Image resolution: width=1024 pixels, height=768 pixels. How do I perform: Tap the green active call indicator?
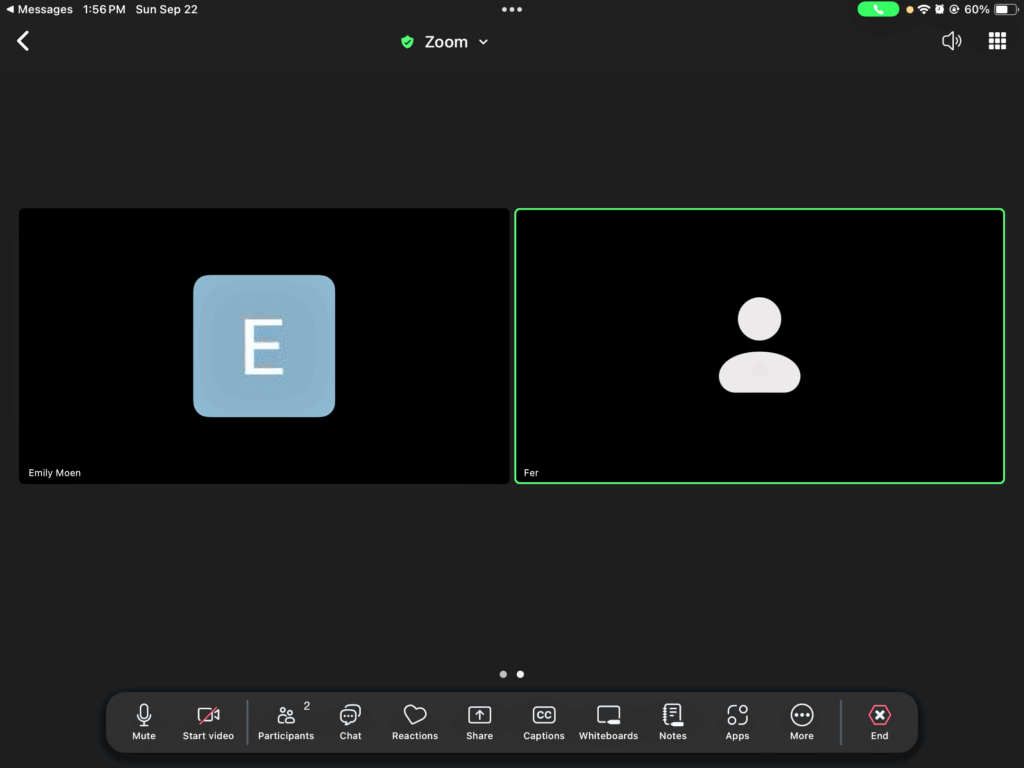tap(878, 9)
